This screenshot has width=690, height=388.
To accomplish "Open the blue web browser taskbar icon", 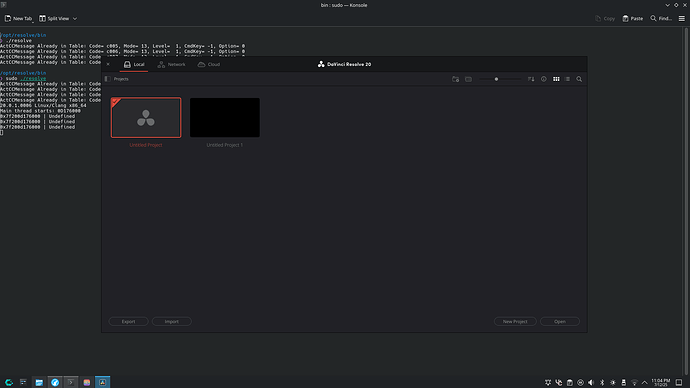I will (x=55, y=382).
